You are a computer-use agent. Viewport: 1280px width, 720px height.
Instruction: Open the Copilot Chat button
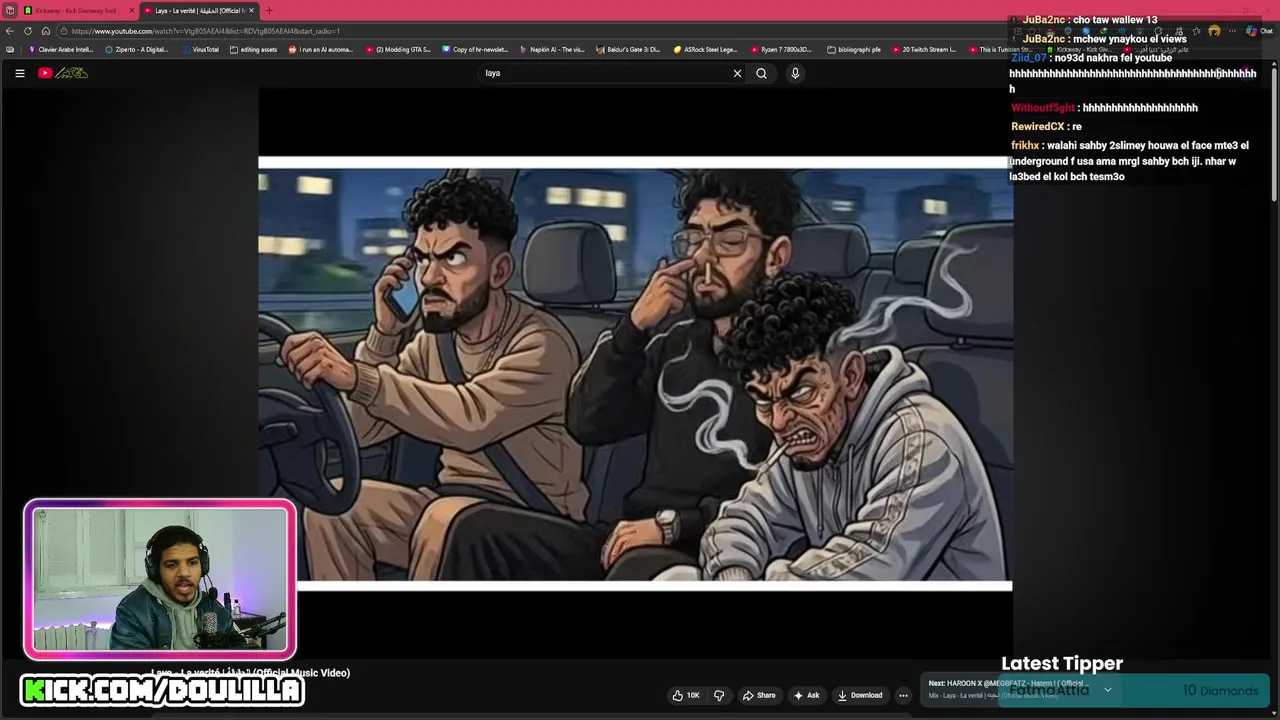click(1259, 31)
